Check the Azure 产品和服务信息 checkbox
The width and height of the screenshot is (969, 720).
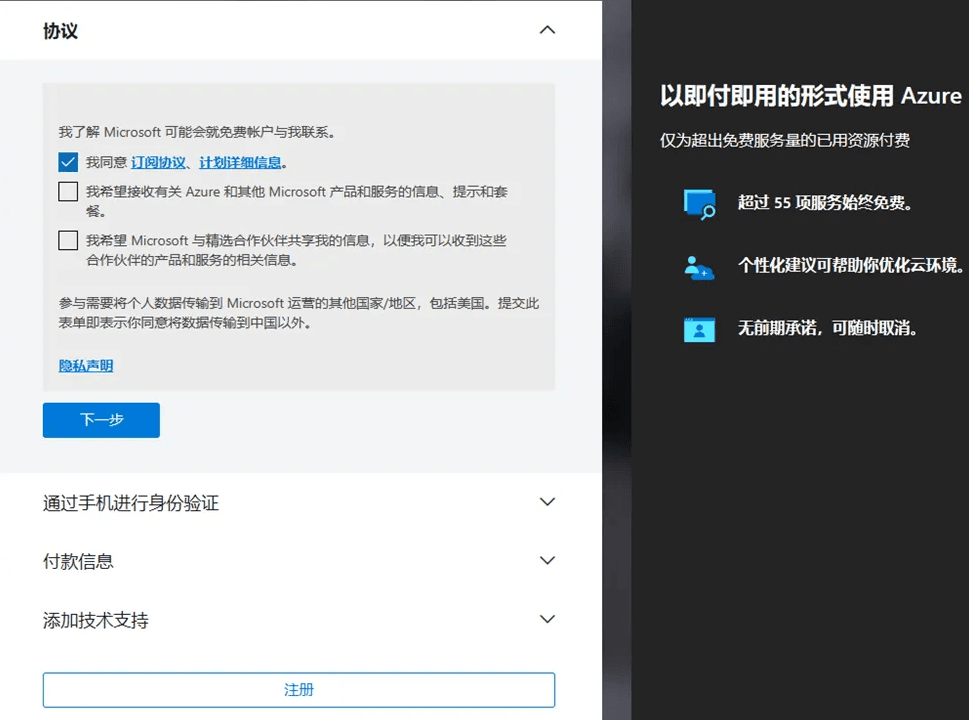(x=68, y=192)
